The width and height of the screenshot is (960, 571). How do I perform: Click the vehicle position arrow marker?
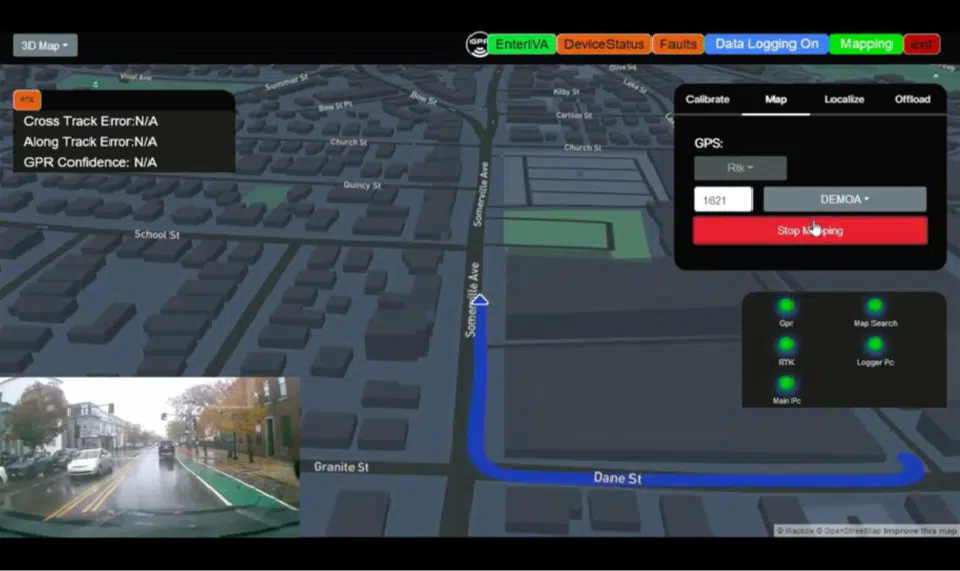pyautogui.click(x=480, y=299)
